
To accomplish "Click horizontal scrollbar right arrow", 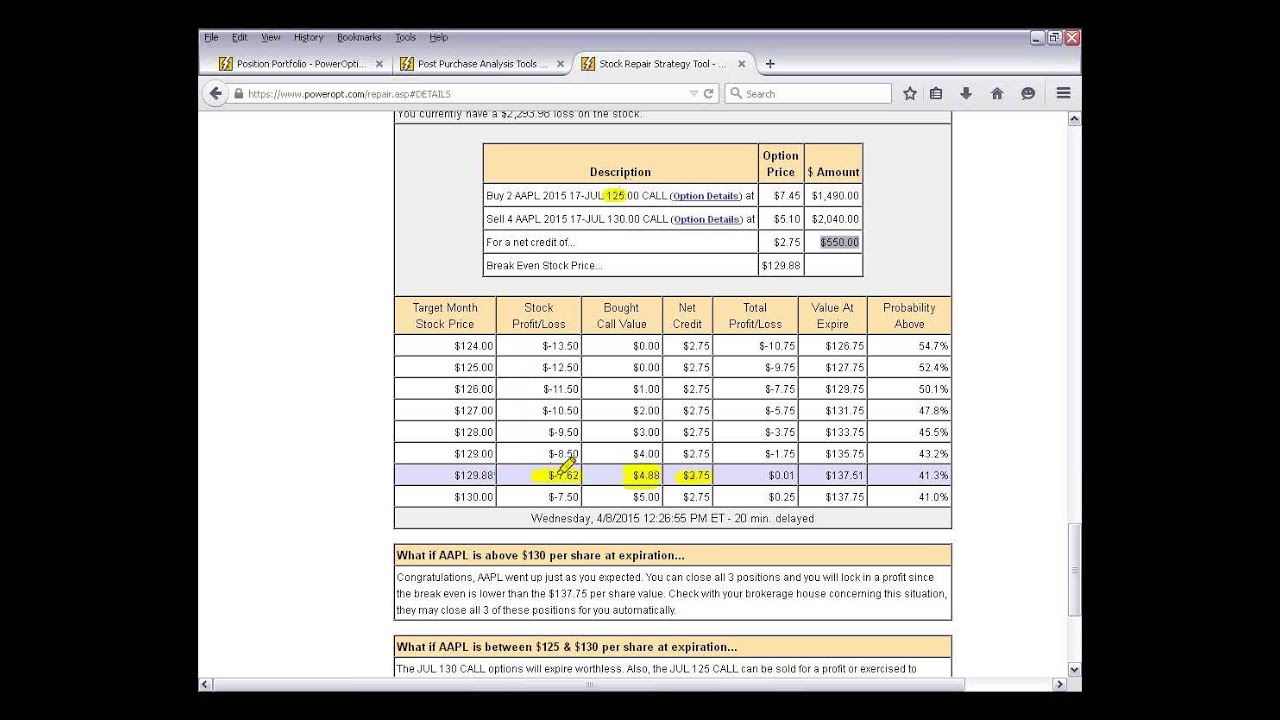I will click(x=1061, y=684).
